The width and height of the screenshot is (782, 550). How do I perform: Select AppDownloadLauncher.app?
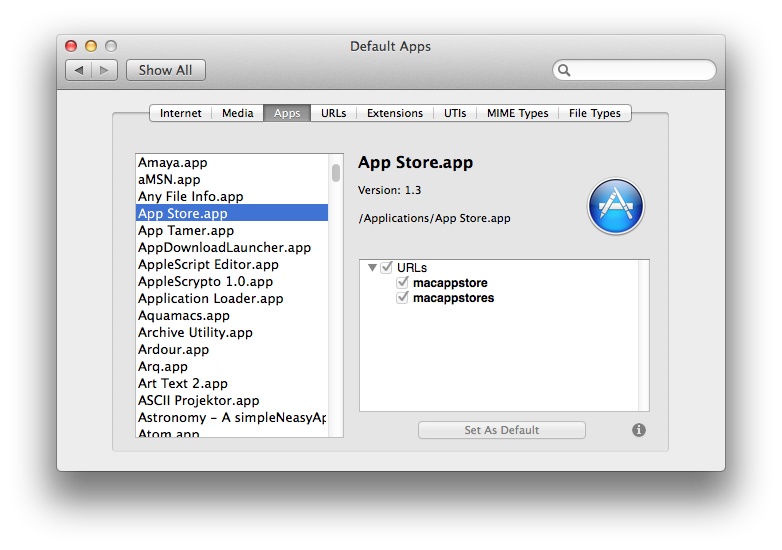pyautogui.click(x=232, y=247)
